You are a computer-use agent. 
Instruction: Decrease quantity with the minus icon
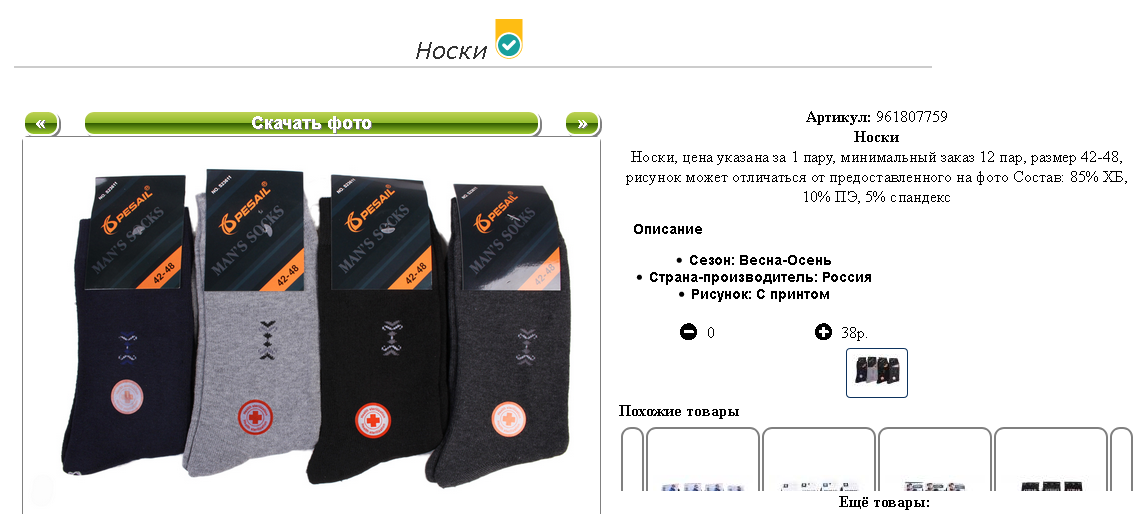pyautogui.click(x=688, y=333)
